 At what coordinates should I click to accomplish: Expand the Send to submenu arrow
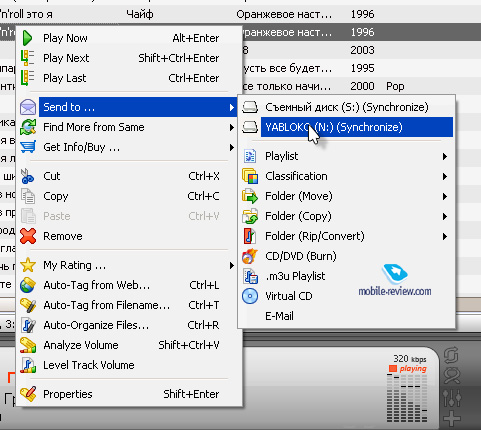[232, 107]
